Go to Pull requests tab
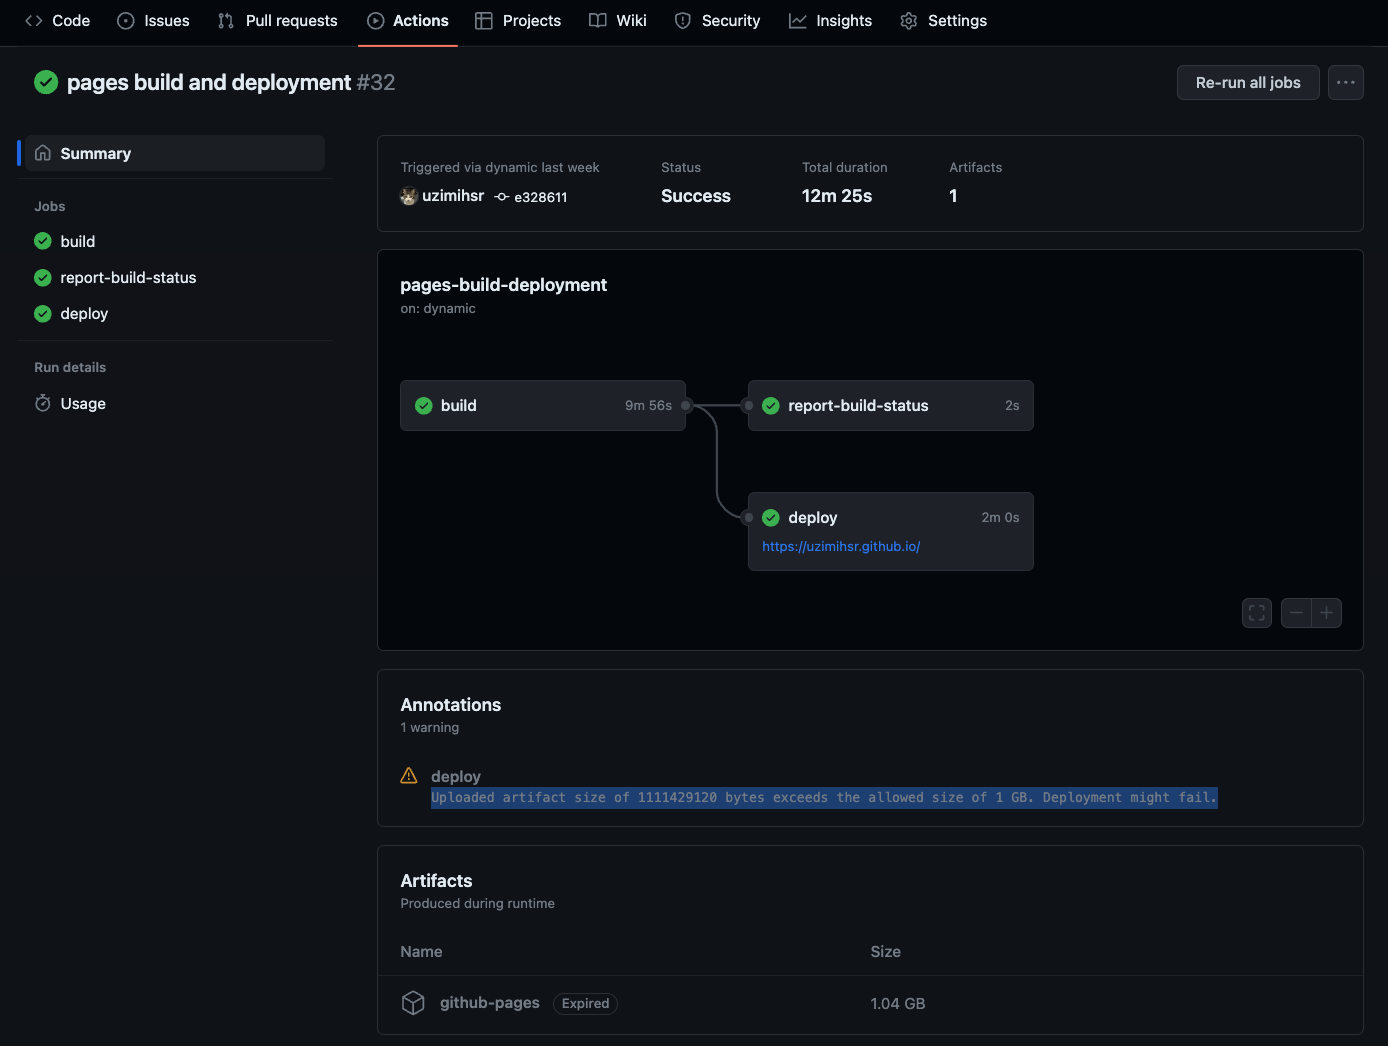 pyautogui.click(x=278, y=21)
